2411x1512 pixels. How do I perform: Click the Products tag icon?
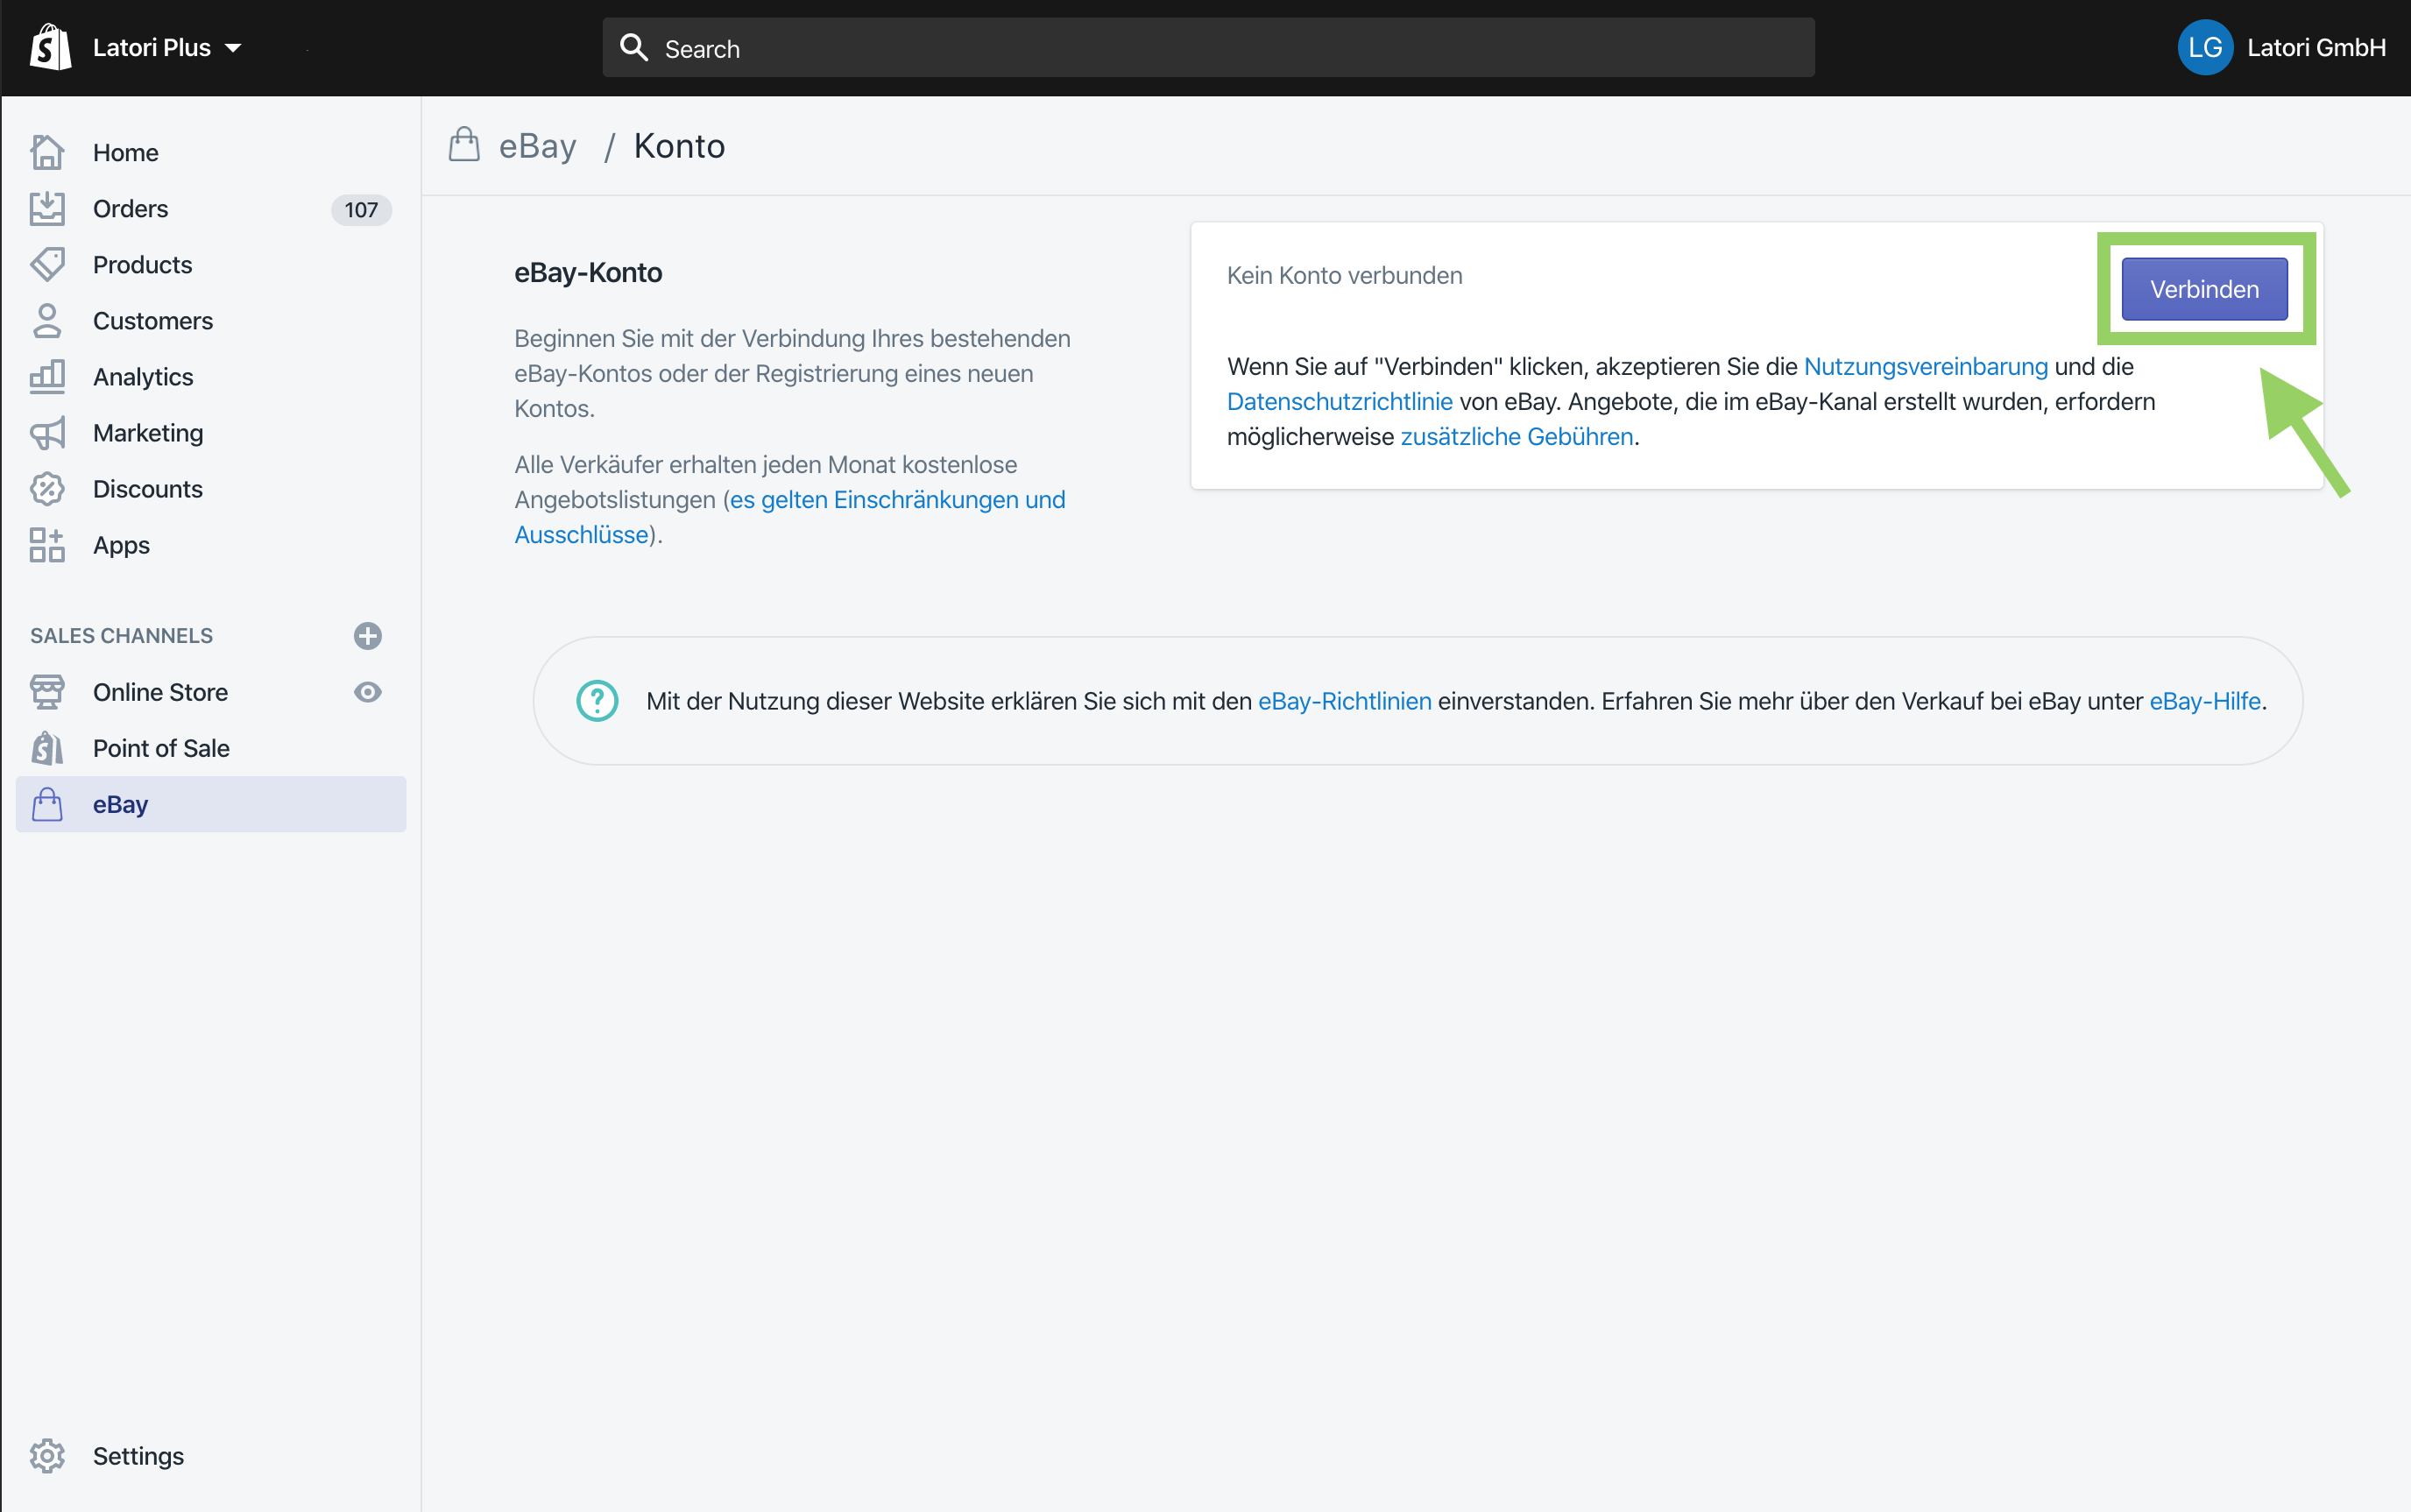click(47, 264)
